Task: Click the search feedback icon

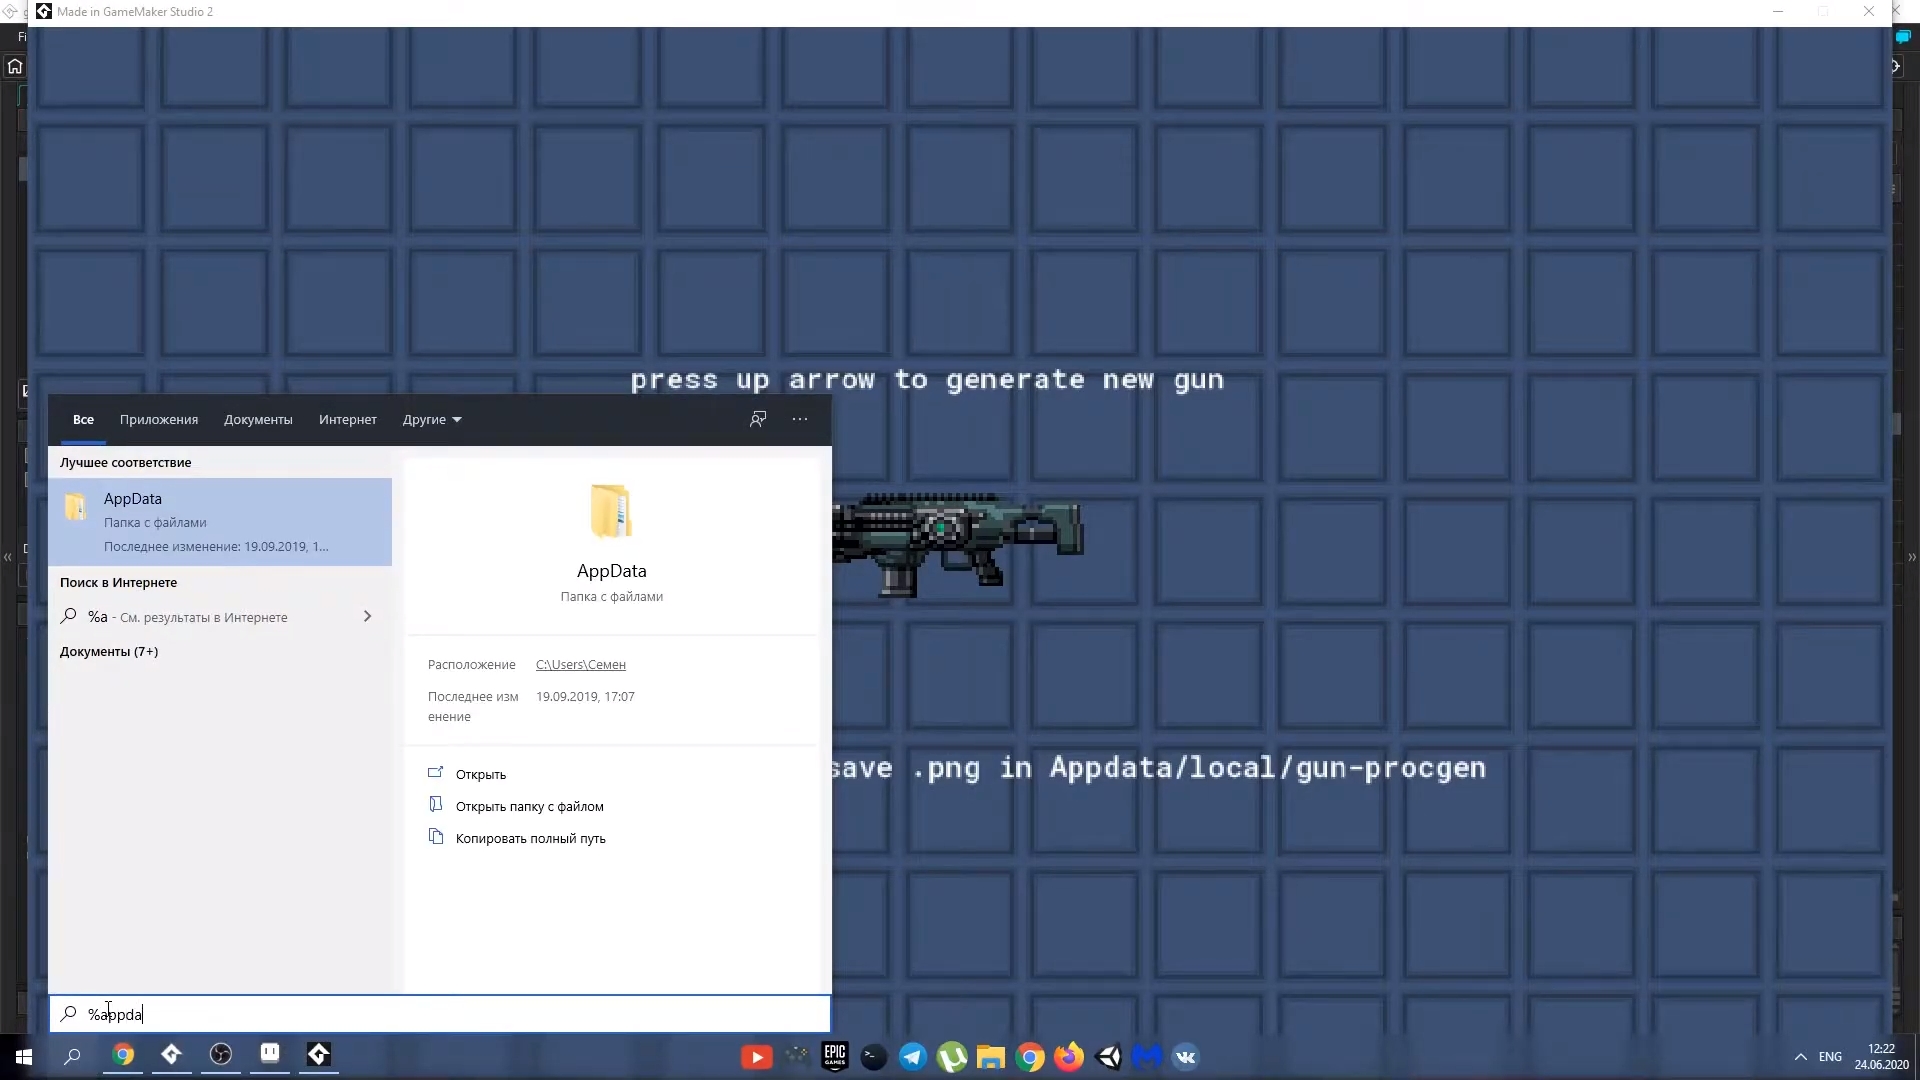Action: (758, 419)
